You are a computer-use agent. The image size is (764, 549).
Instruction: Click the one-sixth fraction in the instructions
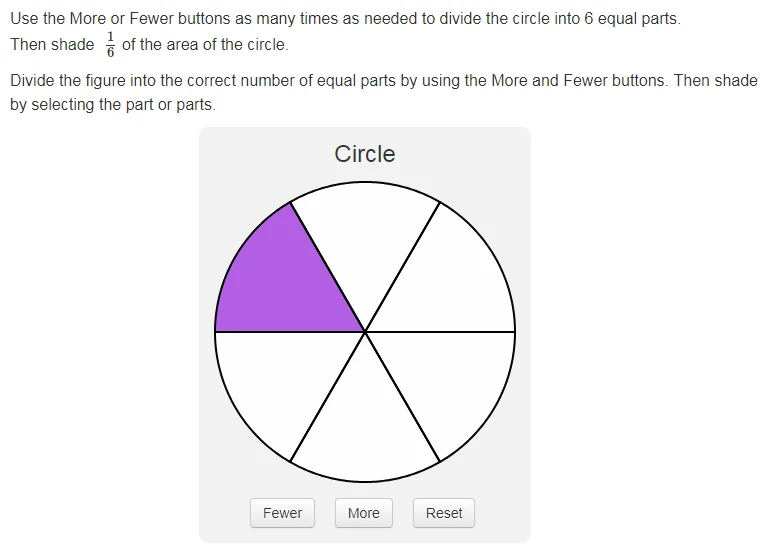(x=111, y=45)
